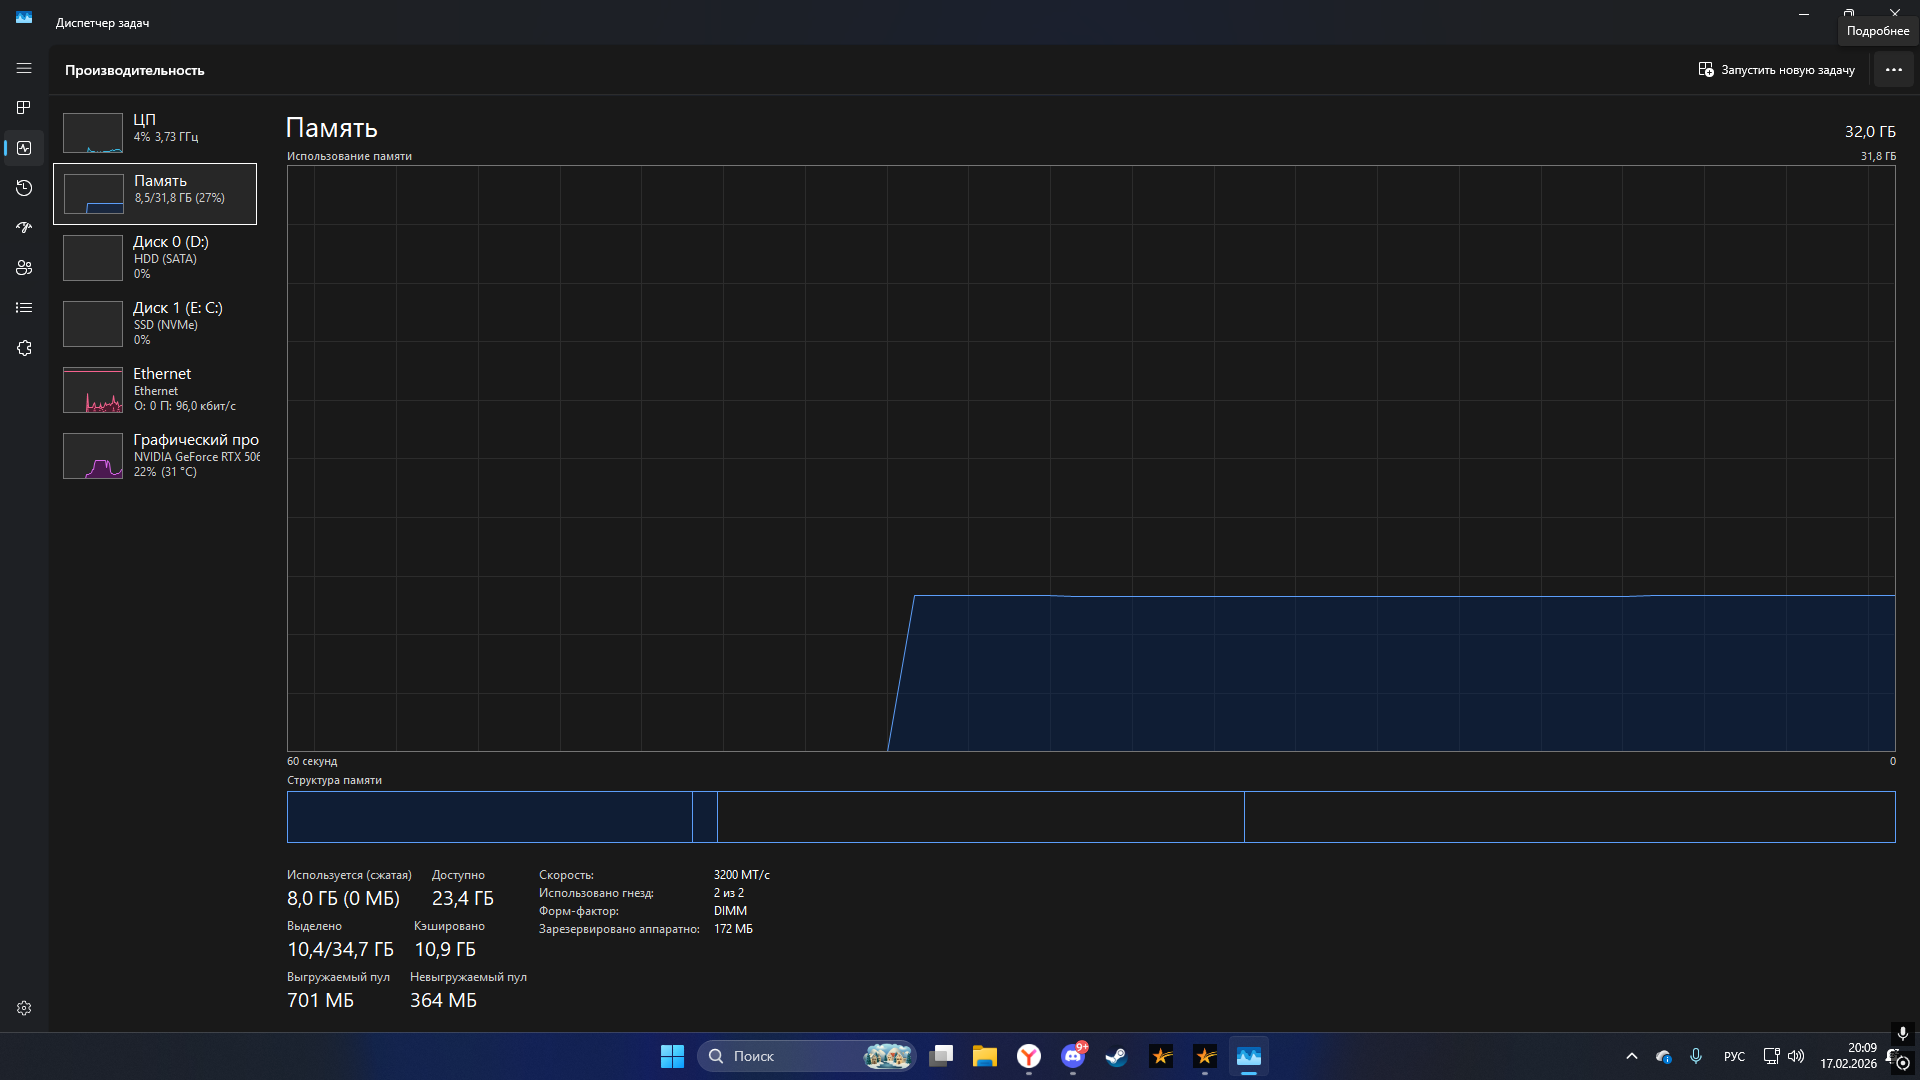The width and height of the screenshot is (1920, 1080).
Task: Click the memory composition bar
Action: pyautogui.click(x=1090, y=817)
